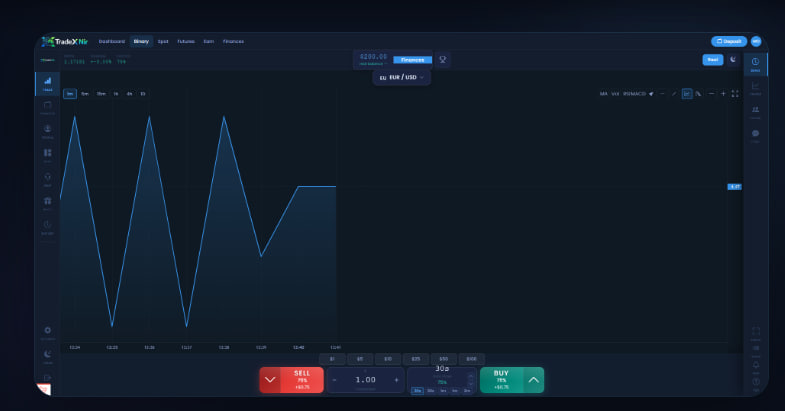
Task: Open the Futures tab
Action: coord(186,42)
